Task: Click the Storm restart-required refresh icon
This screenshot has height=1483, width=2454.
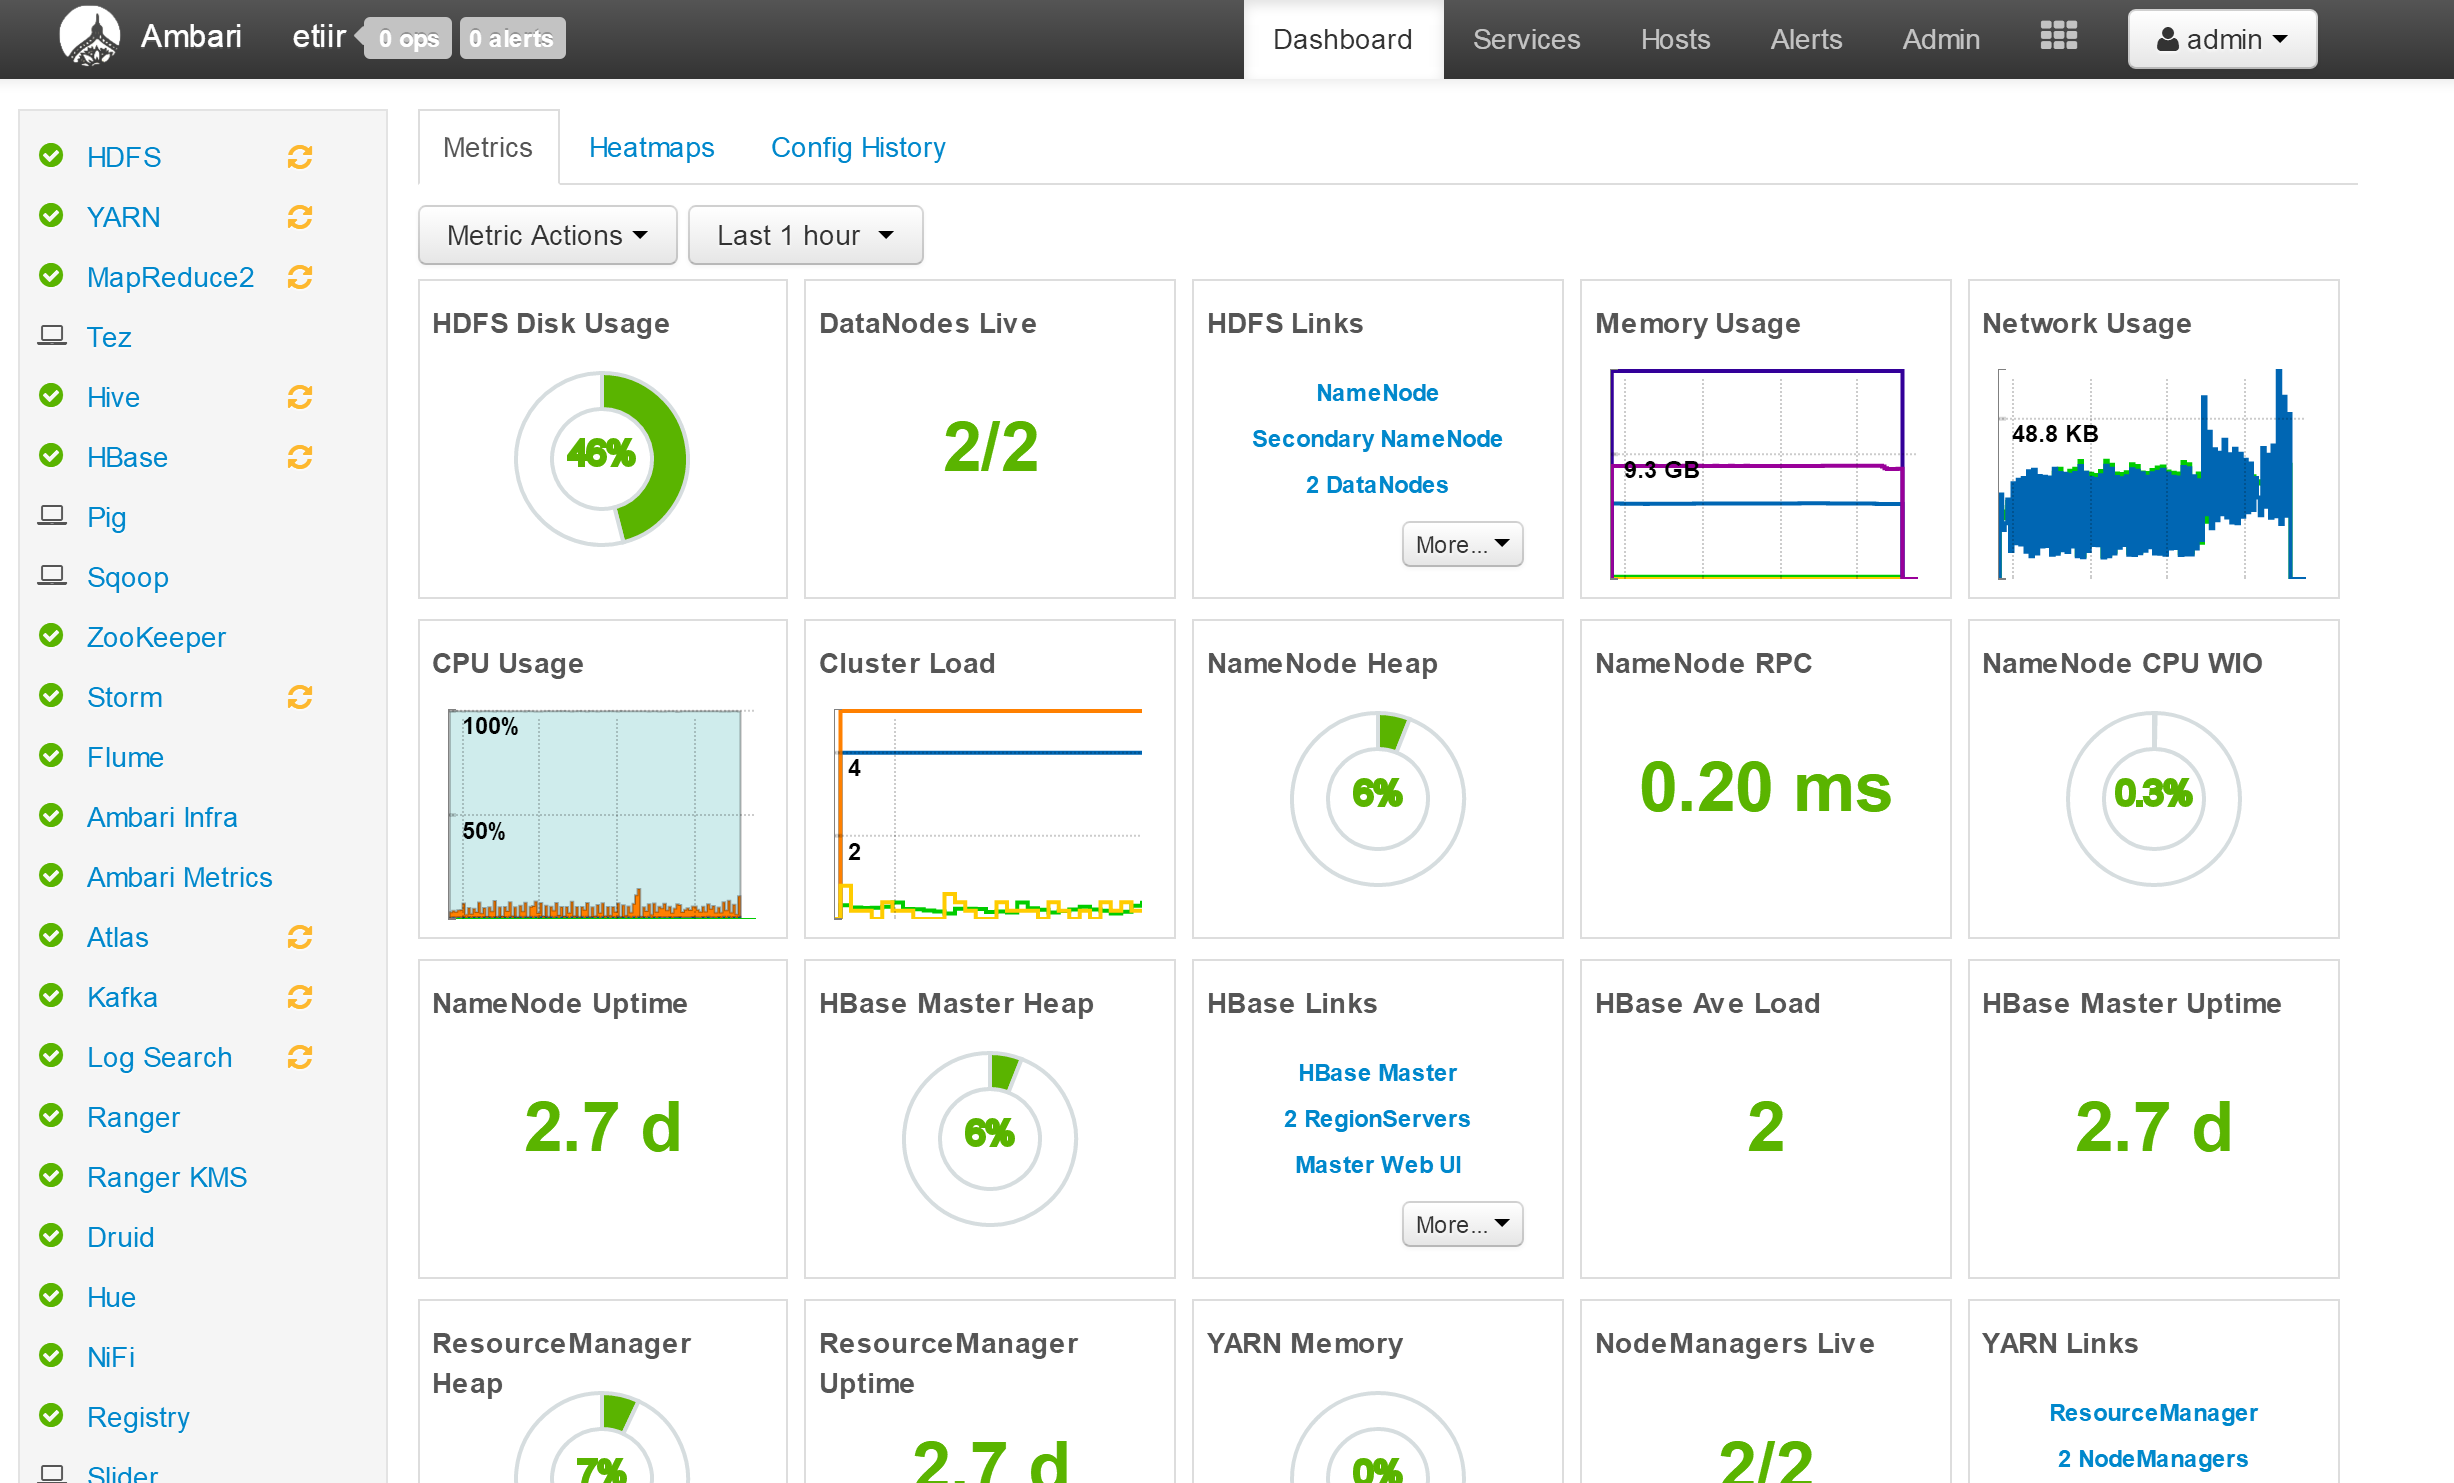Action: point(300,697)
